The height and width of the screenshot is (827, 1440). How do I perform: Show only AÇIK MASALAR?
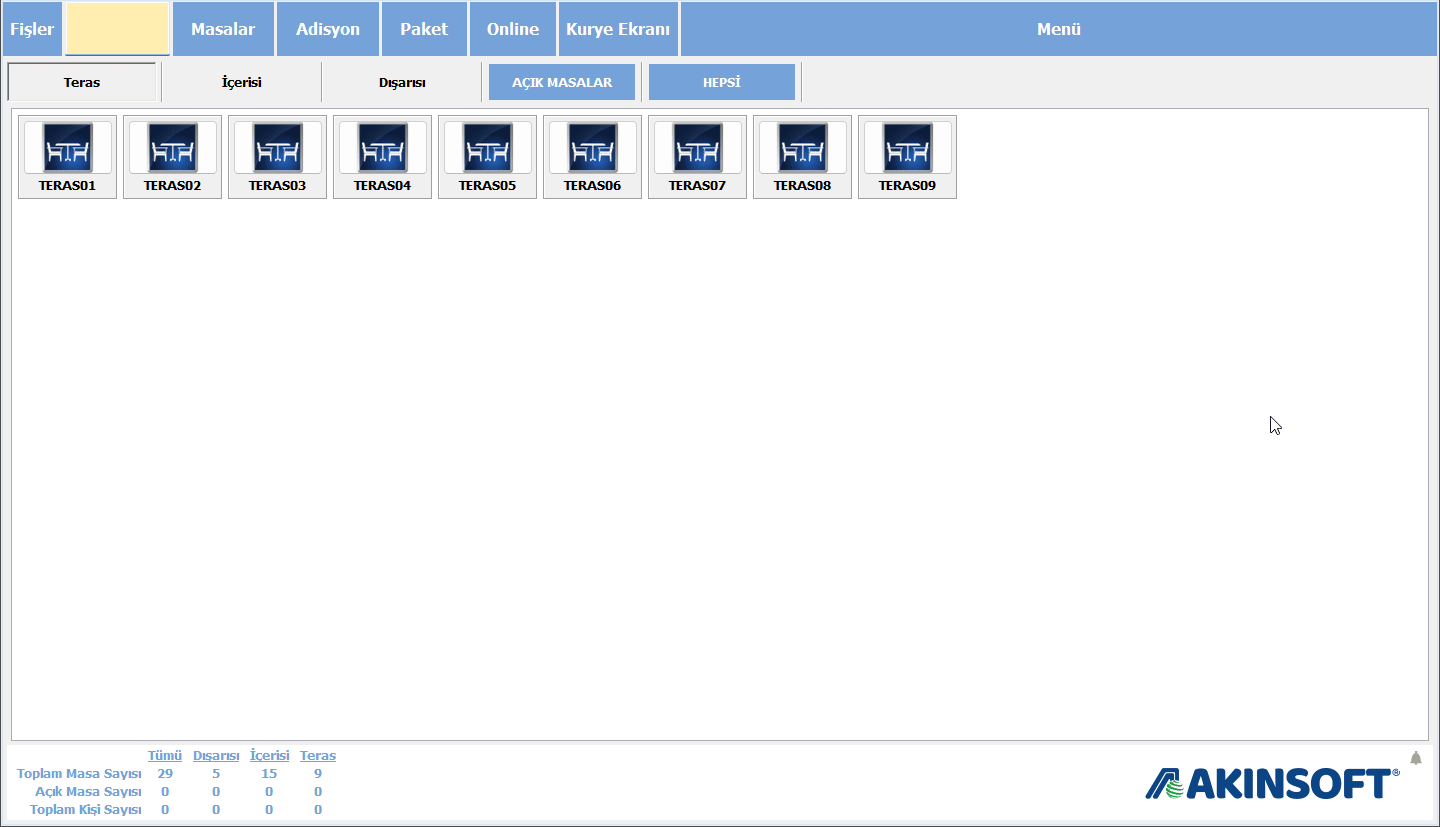(x=562, y=82)
